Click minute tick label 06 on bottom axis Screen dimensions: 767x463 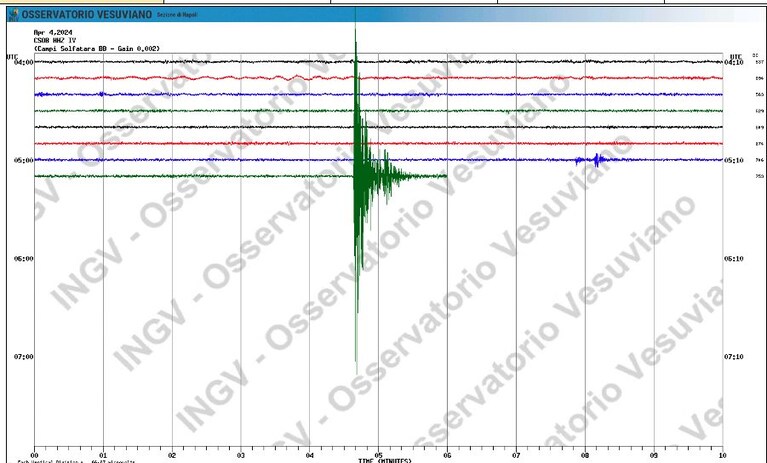click(447, 455)
